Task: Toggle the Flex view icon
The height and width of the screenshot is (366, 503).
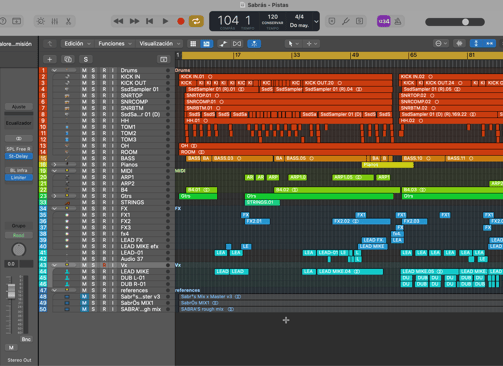Action: click(237, 44)
